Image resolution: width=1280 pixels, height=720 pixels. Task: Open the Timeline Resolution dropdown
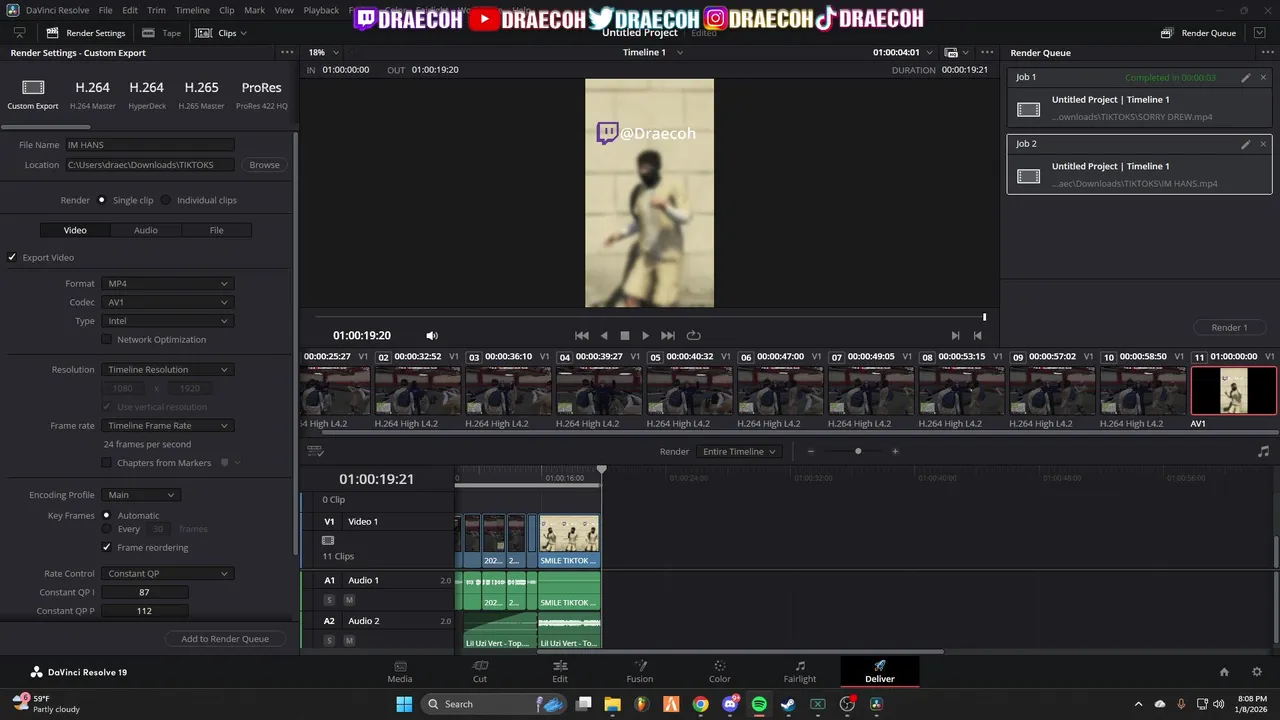coord(167,369)
